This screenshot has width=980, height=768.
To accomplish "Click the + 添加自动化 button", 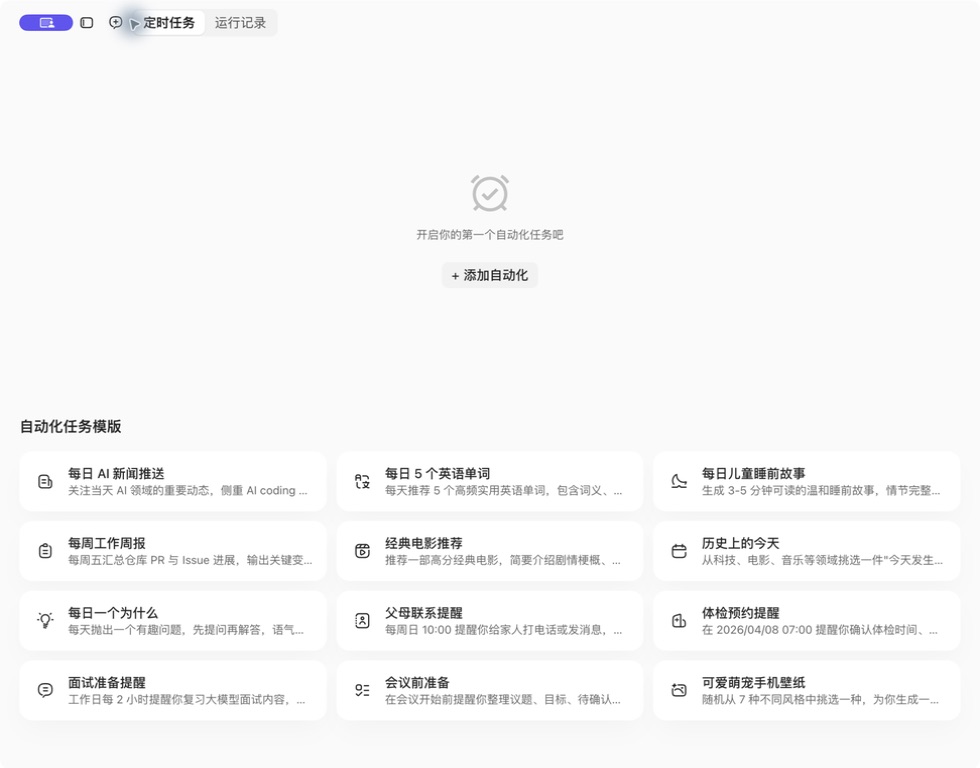I will [489, 275].
